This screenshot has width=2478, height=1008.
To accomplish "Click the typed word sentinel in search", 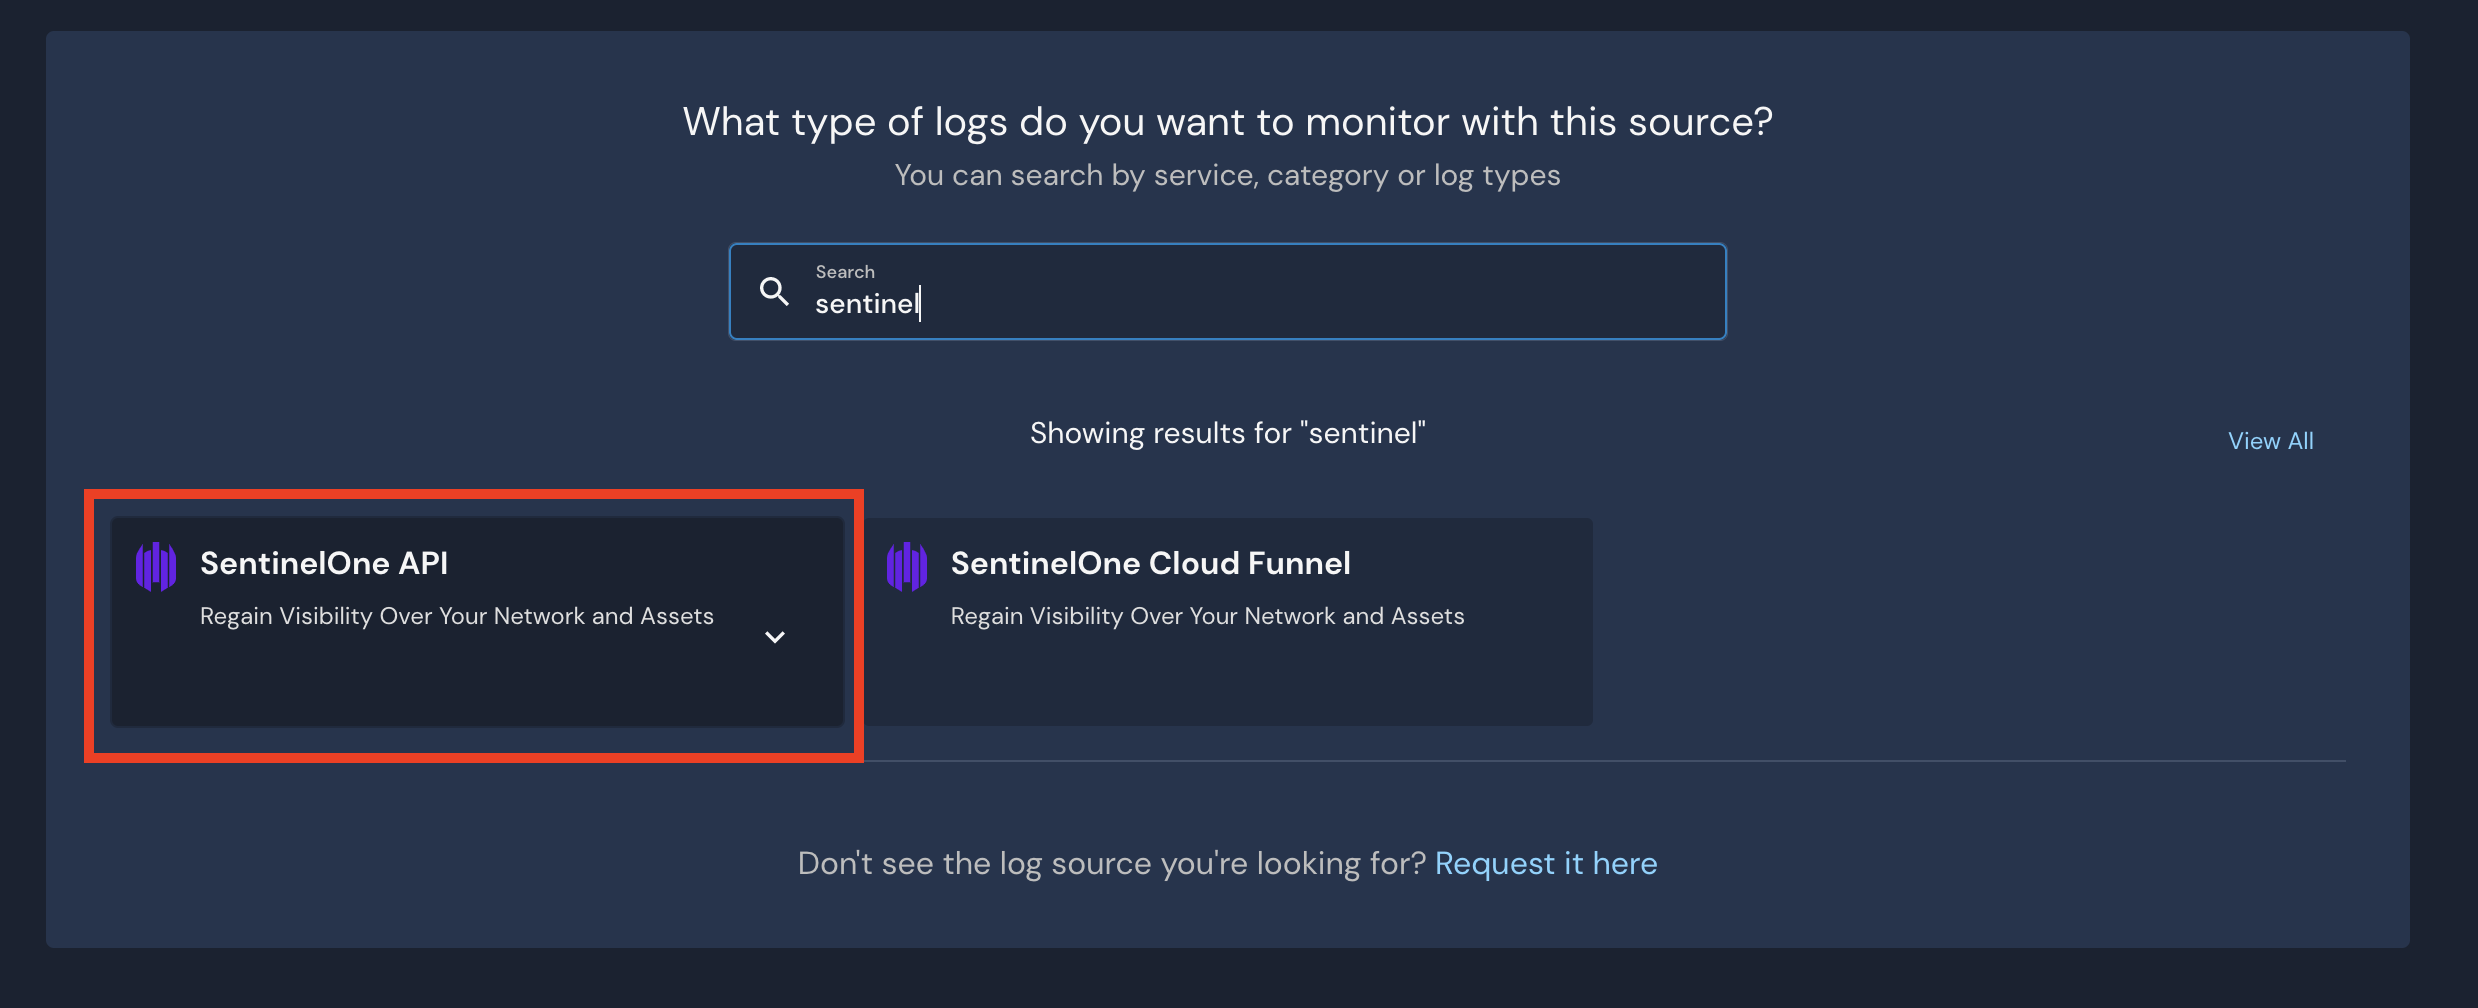I will click(865, 304).
